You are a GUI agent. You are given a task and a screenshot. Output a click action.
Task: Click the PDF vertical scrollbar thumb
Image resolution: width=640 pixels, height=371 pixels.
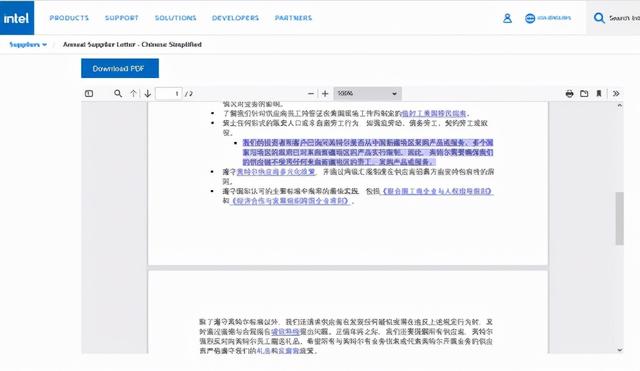620,218
